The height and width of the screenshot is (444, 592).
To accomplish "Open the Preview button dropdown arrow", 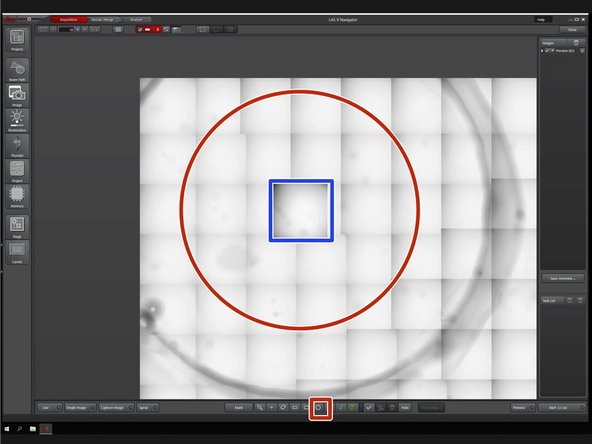I will [x=532, y=408].
